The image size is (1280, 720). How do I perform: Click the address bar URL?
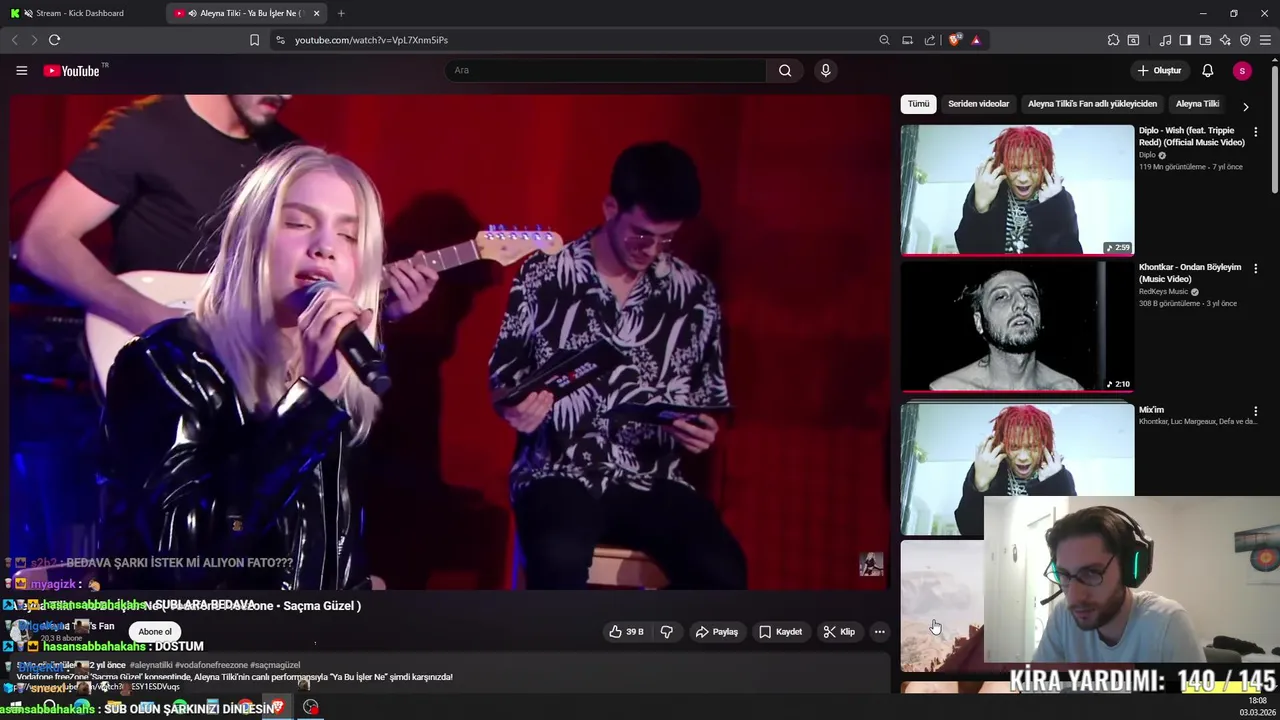click(x=371, y=40)
